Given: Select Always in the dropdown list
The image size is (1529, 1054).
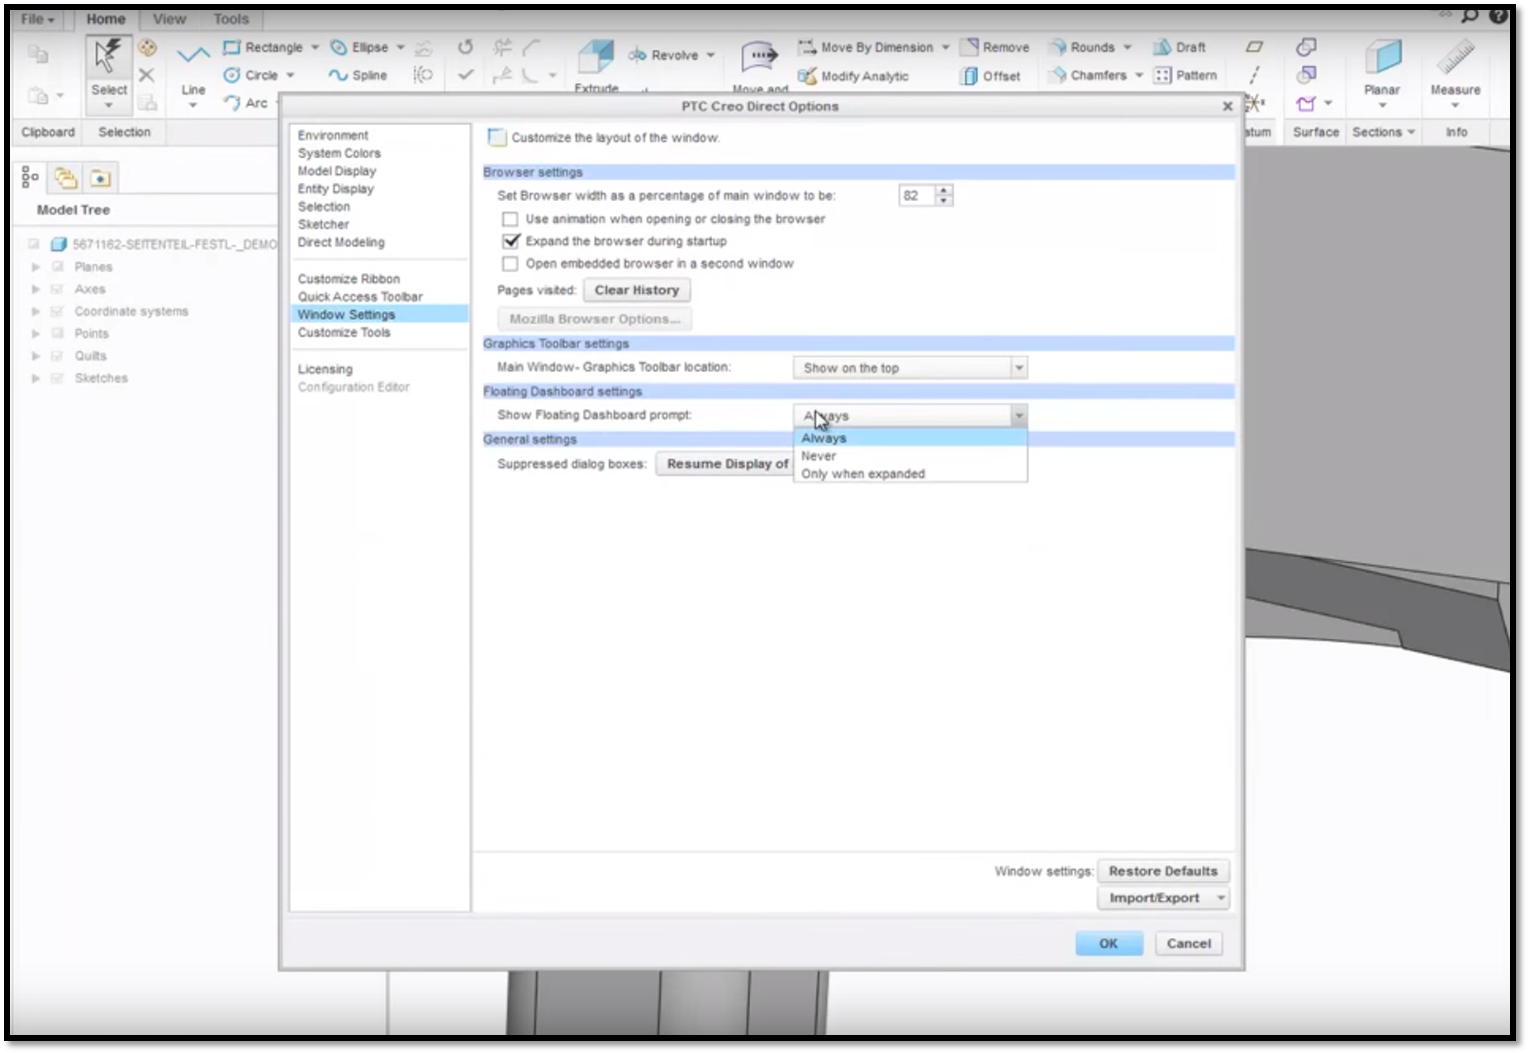Looking at the screenshot, I should [909, 438].
